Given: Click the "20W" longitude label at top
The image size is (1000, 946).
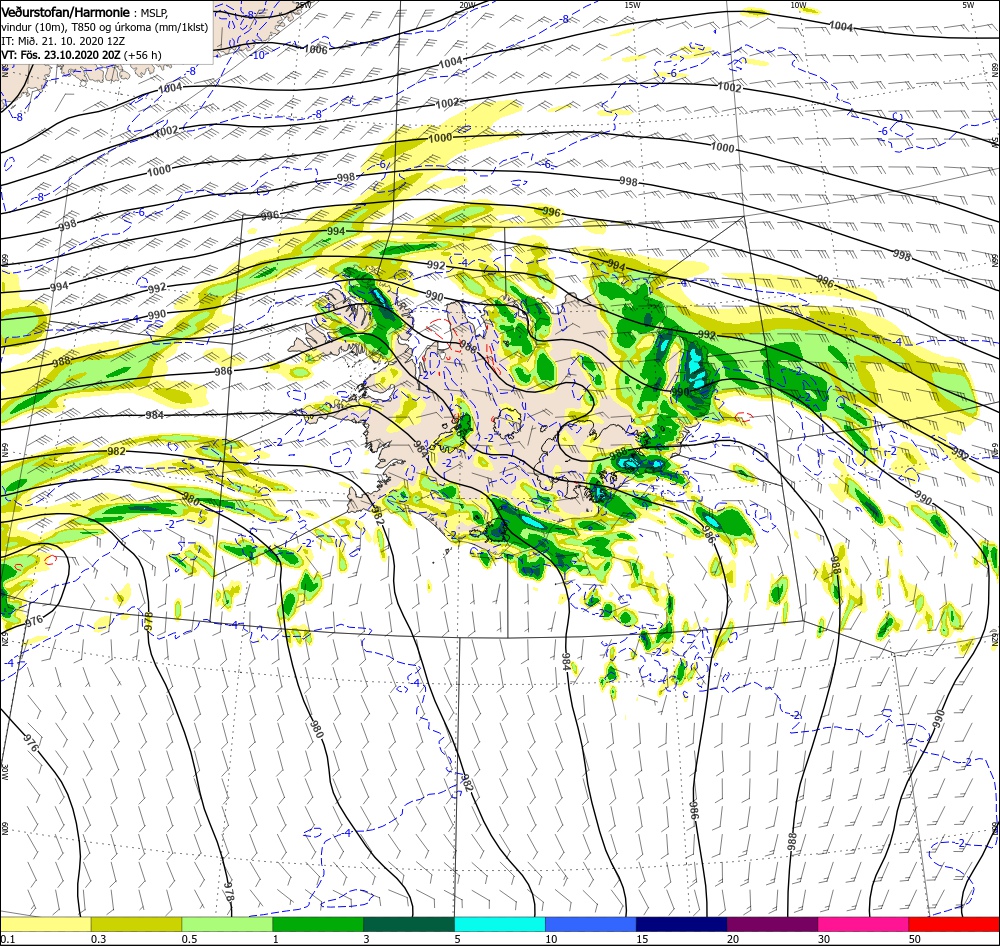Looking at the screenshot, I should coord(467,5).
